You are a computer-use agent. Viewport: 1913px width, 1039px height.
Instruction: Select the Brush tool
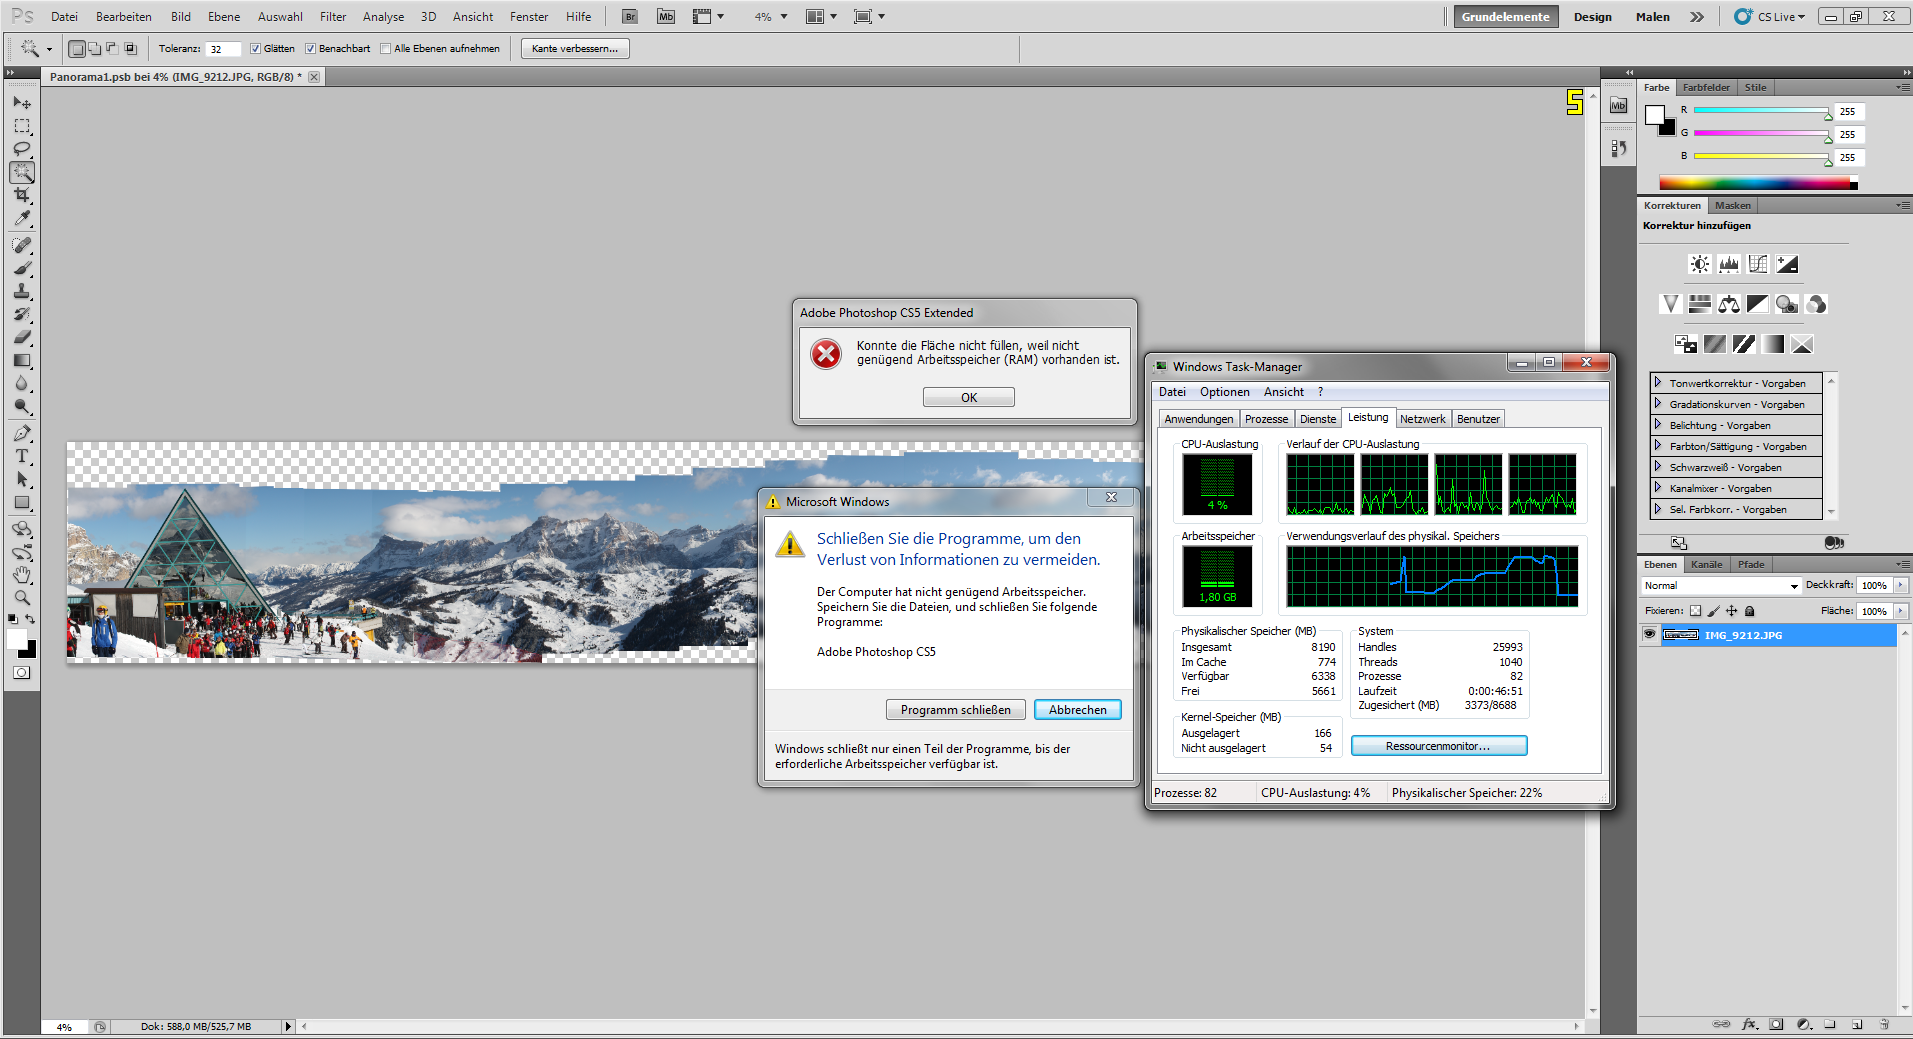21,268
